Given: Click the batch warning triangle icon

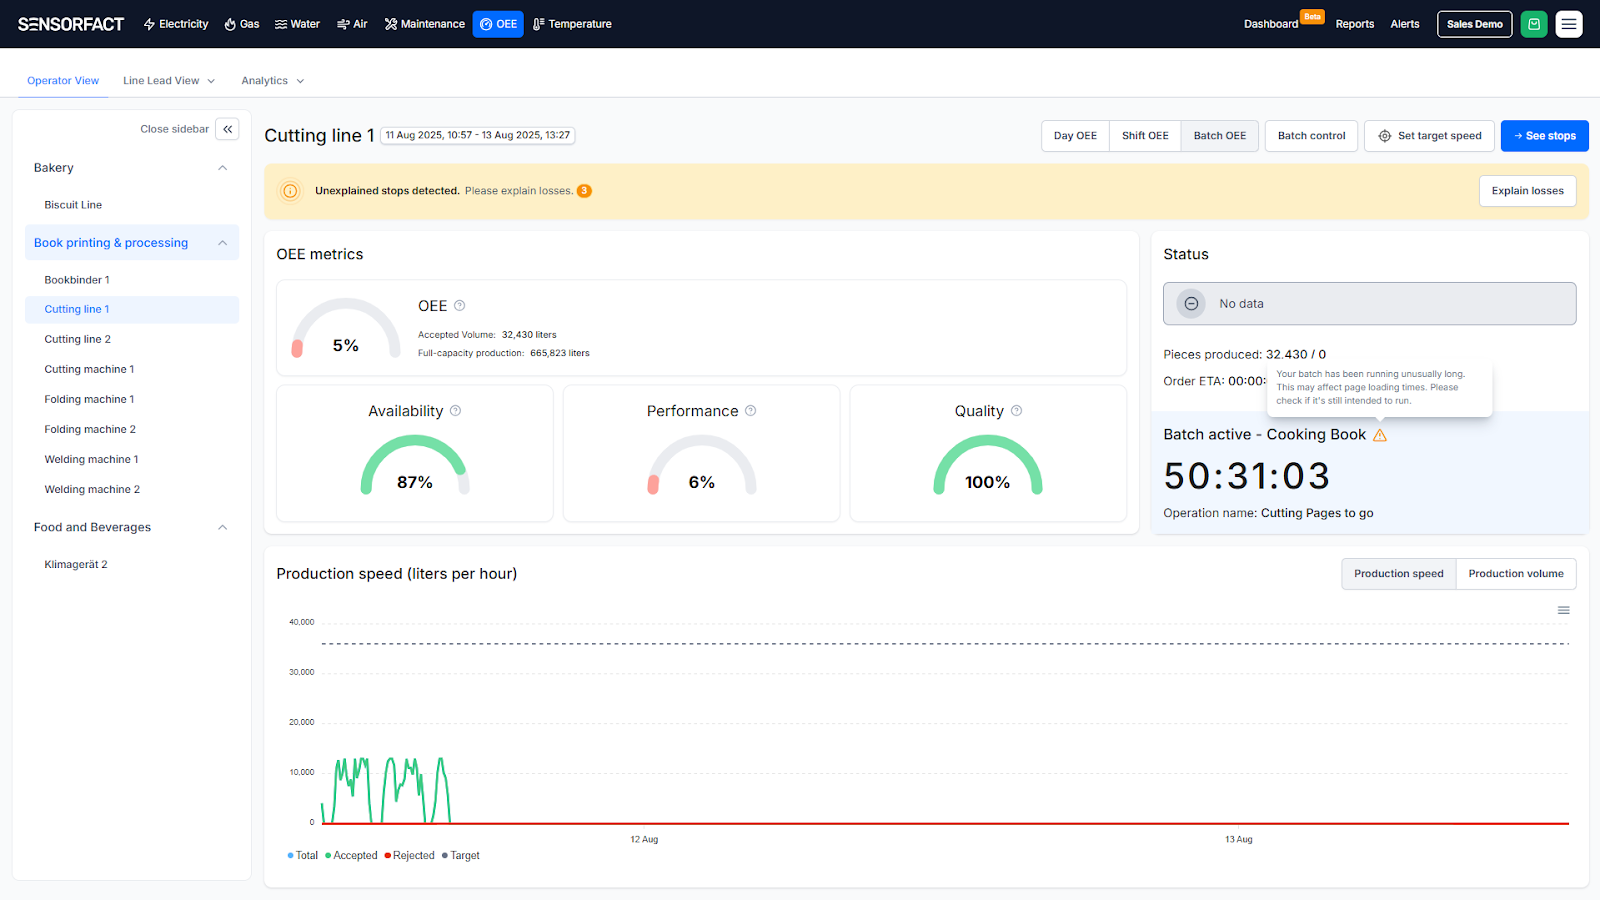Looking at the screenshot, I should point(1380,435).
